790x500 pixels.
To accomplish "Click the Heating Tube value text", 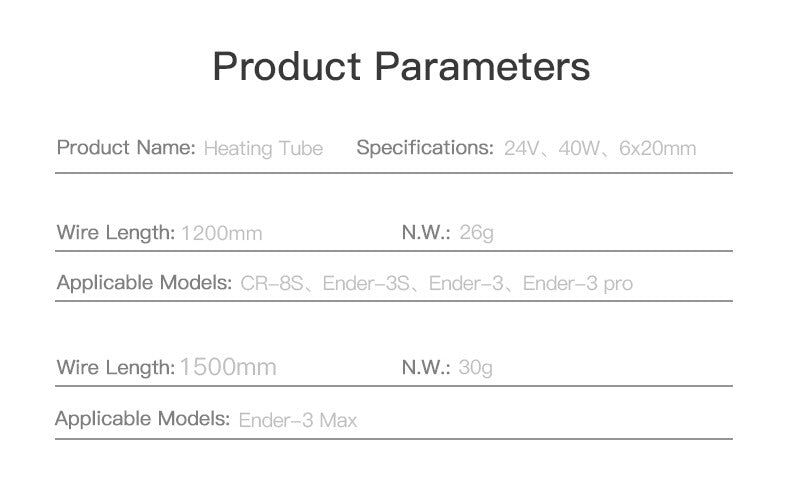I will [263, 149].
